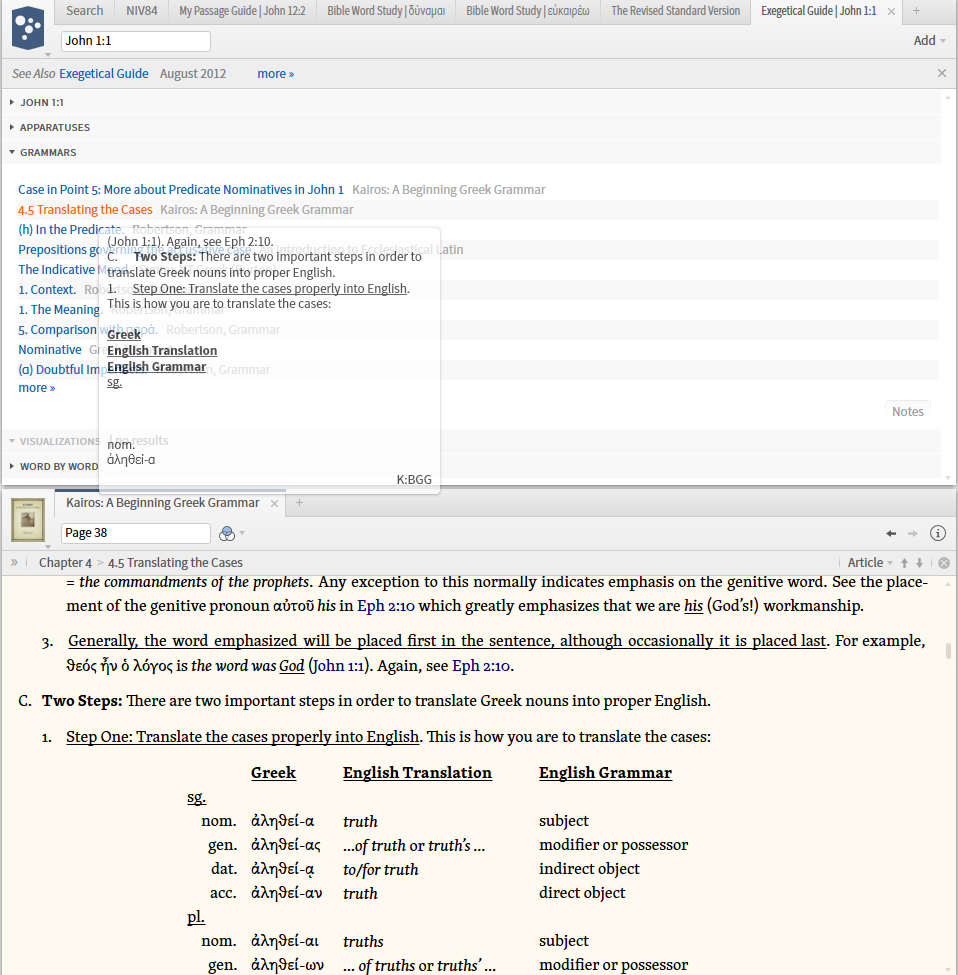Open Case in Point 5 grammar link

(181, 190)
